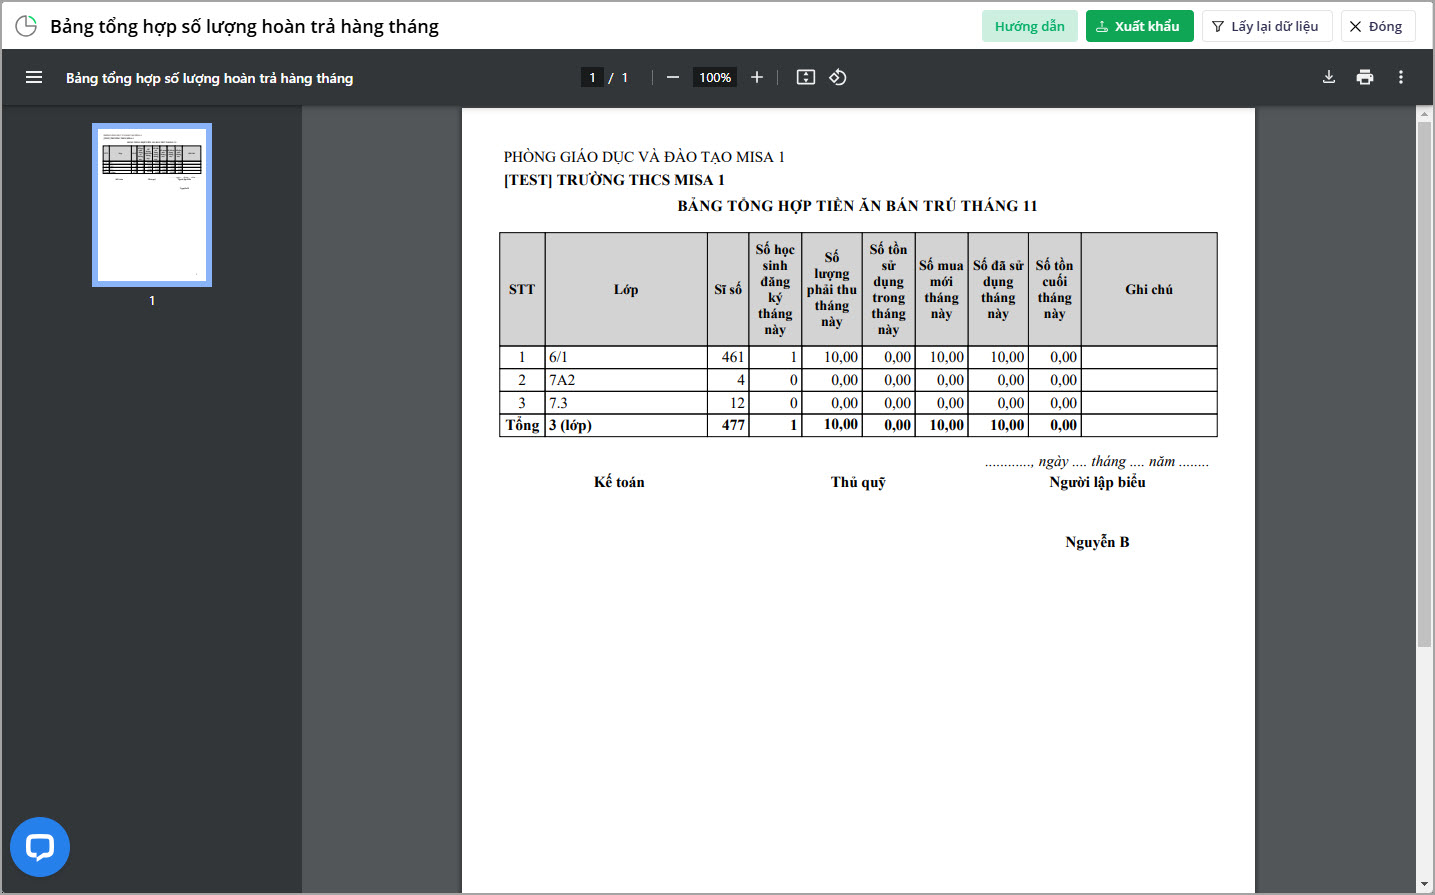Open the PDF viewer more actions menu
This screenshot has width=1435, height=895.
click(1401, 77)
